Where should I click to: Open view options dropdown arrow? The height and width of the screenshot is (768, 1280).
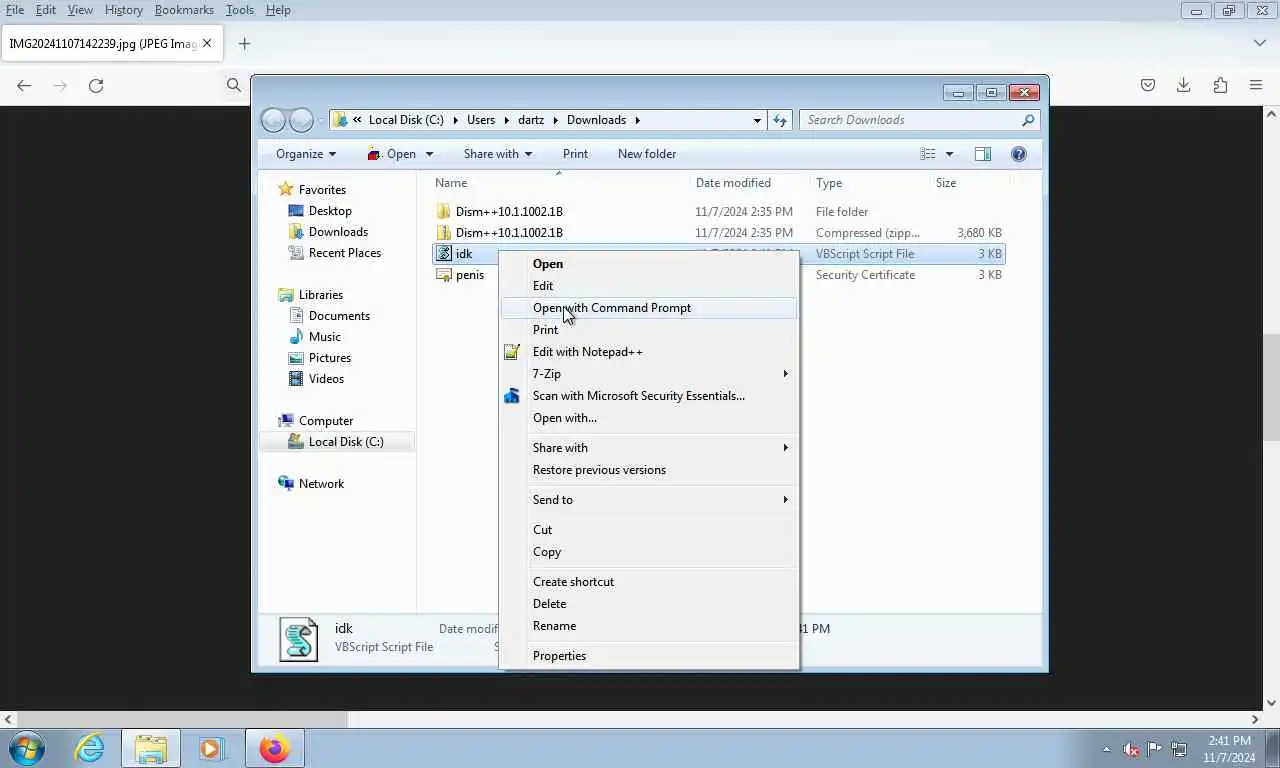949,154
